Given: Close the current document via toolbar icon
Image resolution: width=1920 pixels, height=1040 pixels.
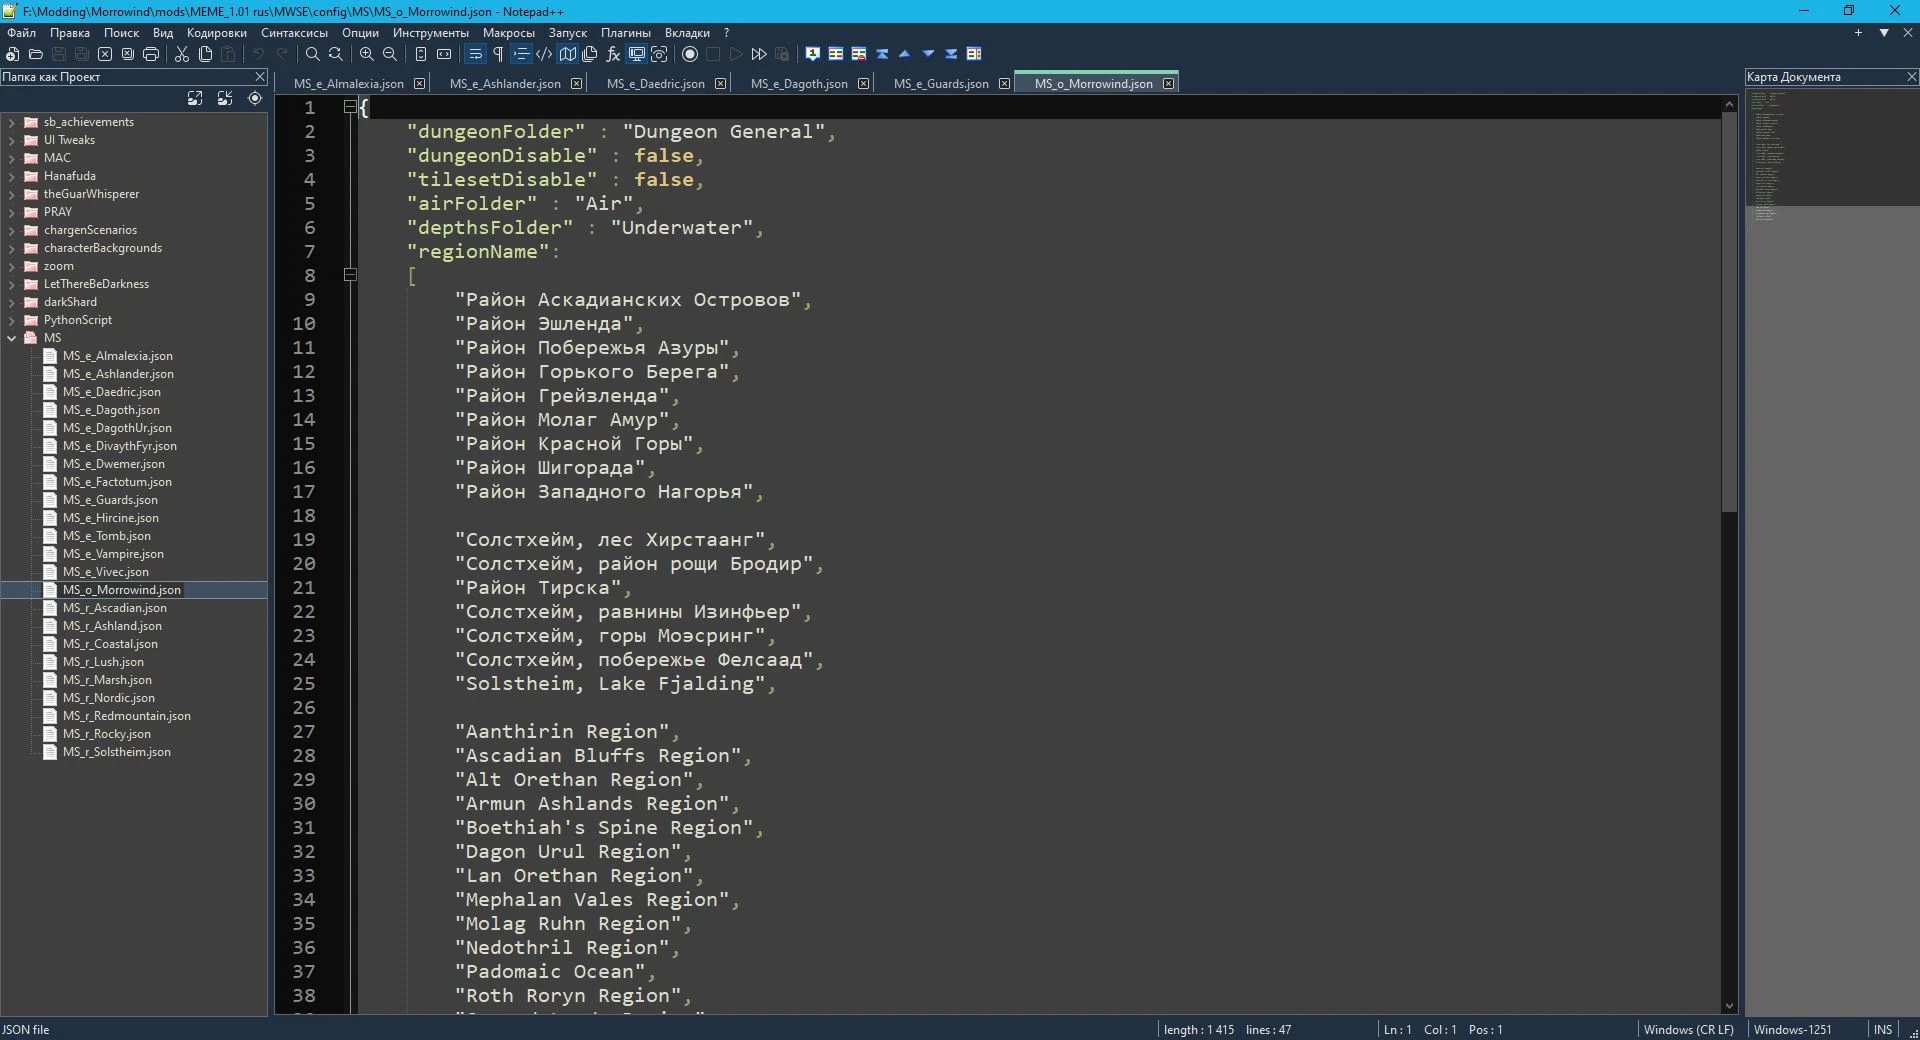Looking at the screenshot, I should click(105, 54).
